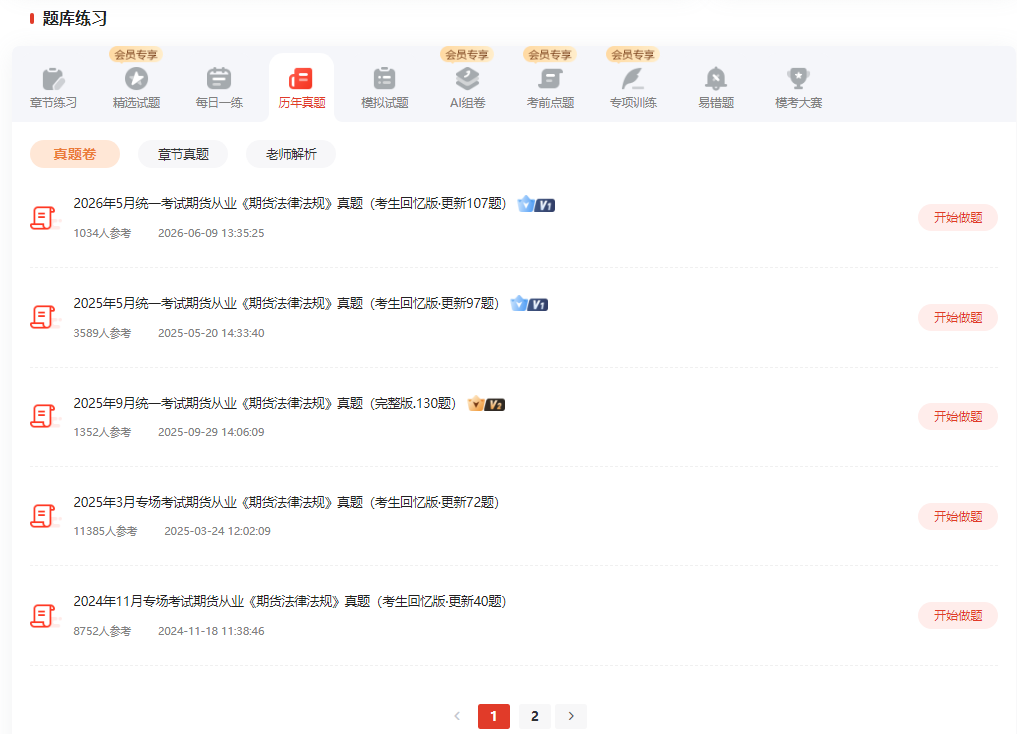
Task: Select the 精选试题 star icon
Action: [136, 79]
